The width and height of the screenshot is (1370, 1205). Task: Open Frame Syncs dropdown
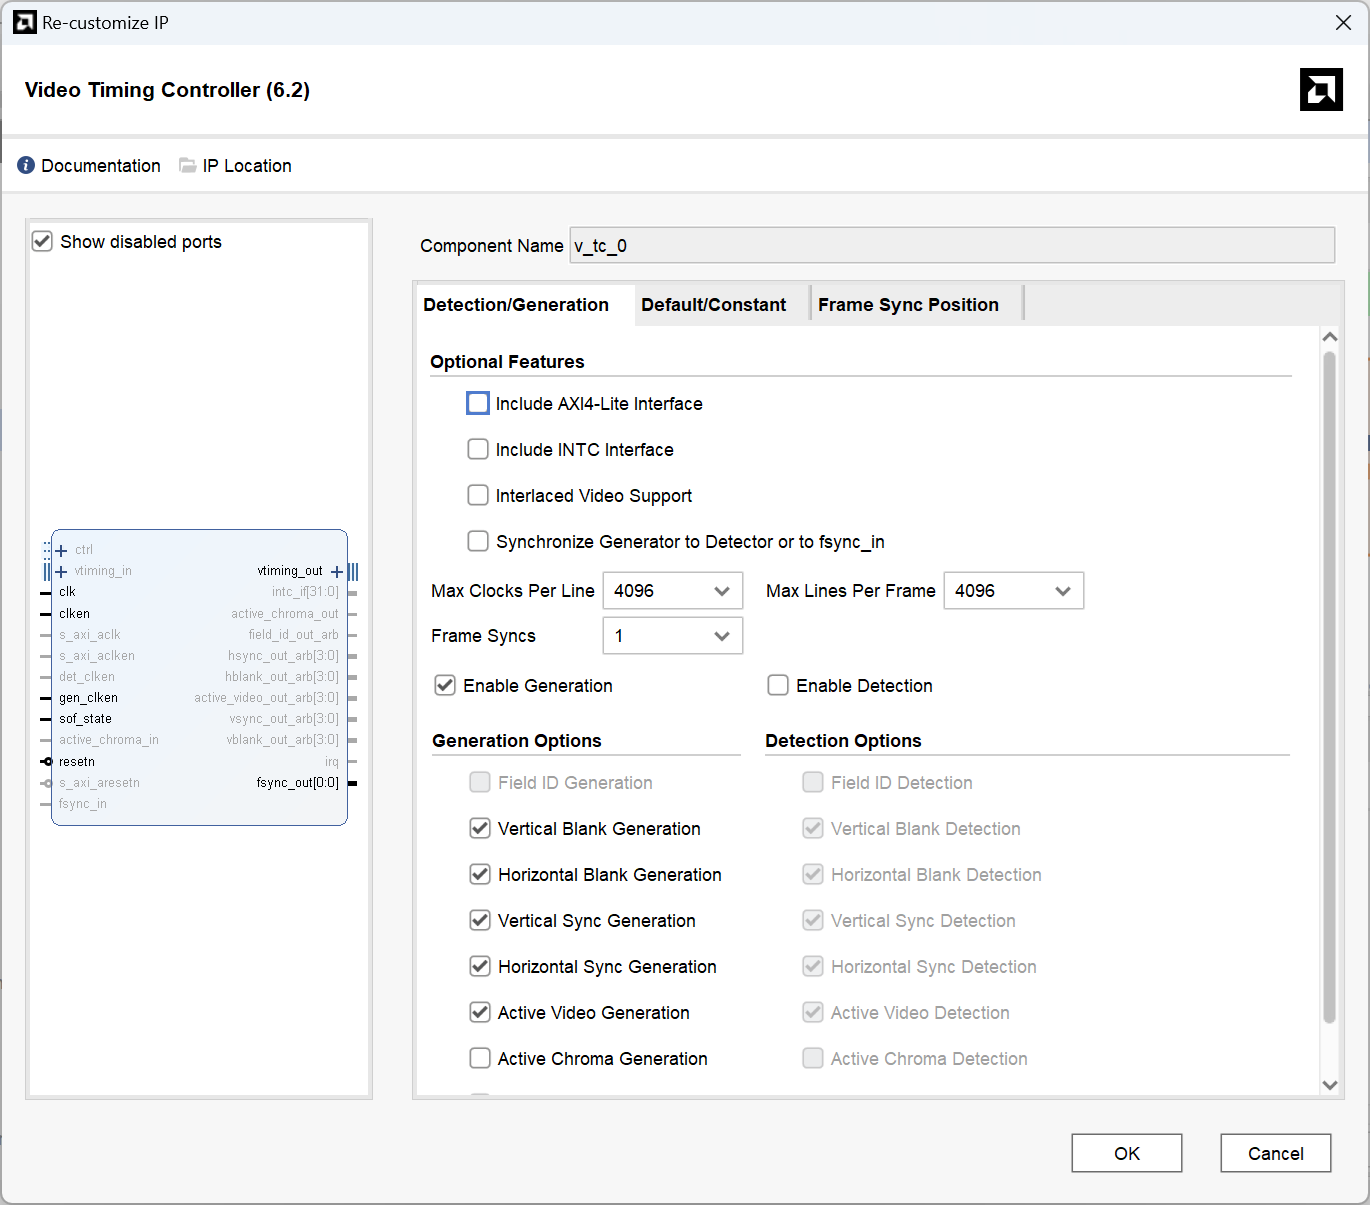[673, 635]
